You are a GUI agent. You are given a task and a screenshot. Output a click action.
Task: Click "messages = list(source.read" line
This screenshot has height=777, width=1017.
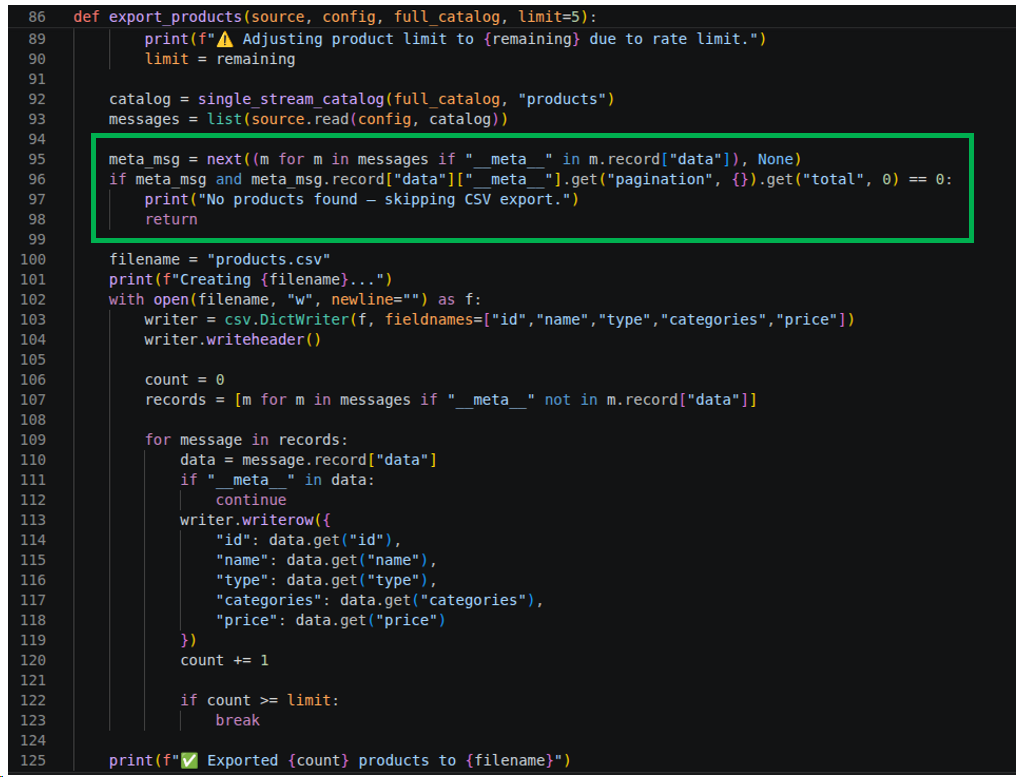tap(308, 119)
